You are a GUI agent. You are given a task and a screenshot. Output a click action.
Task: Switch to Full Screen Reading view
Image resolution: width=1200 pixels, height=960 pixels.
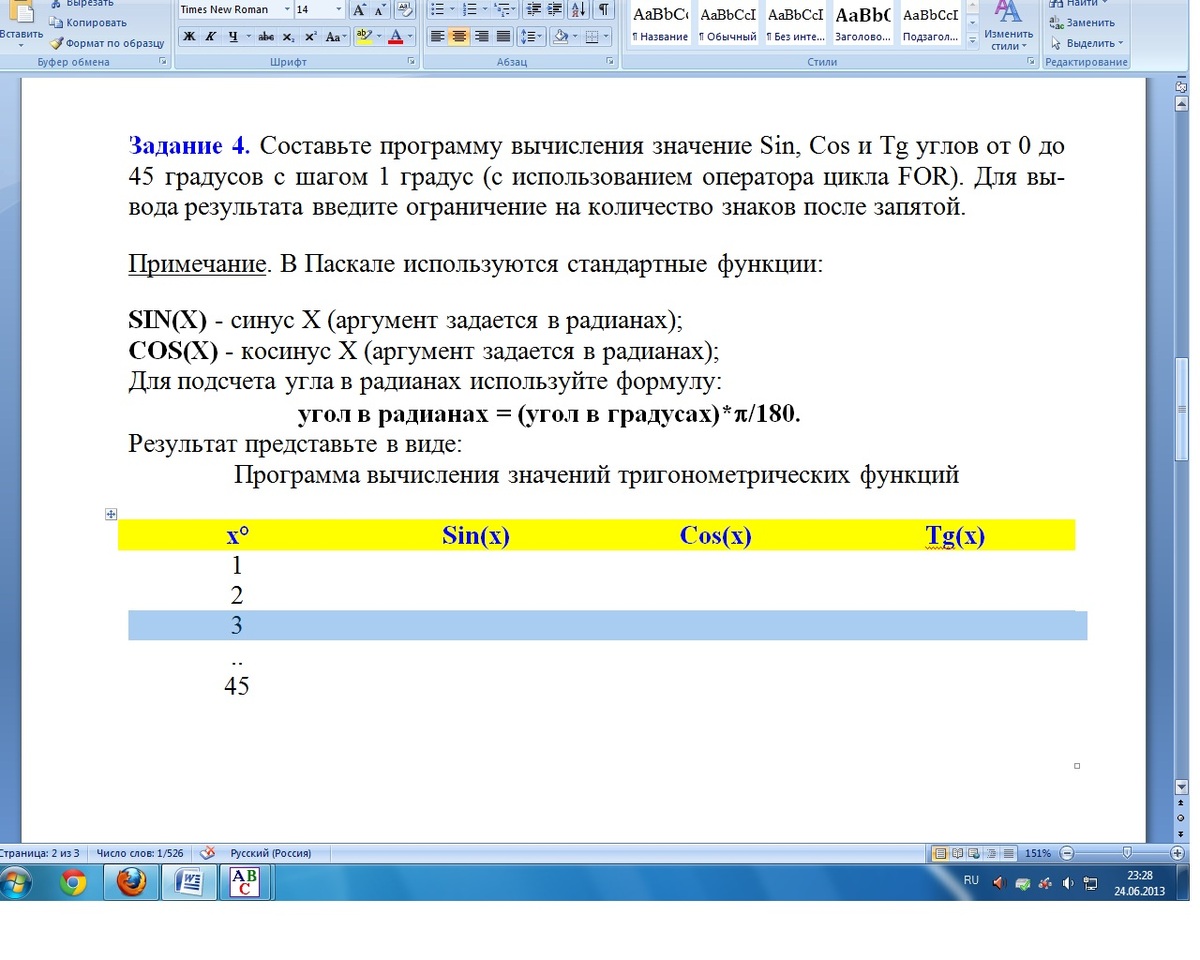958,853
